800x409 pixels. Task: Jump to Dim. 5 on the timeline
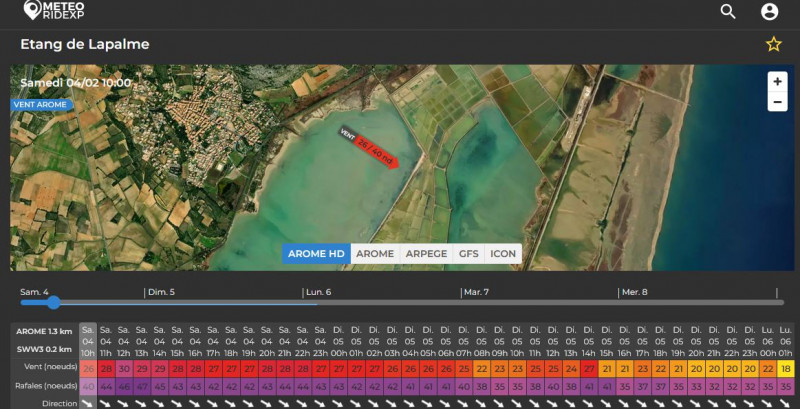click(x=161, y=292)
